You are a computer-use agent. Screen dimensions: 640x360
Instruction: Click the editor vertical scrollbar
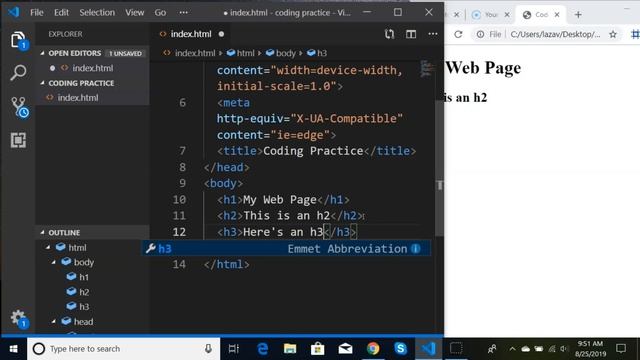point(439,167)
